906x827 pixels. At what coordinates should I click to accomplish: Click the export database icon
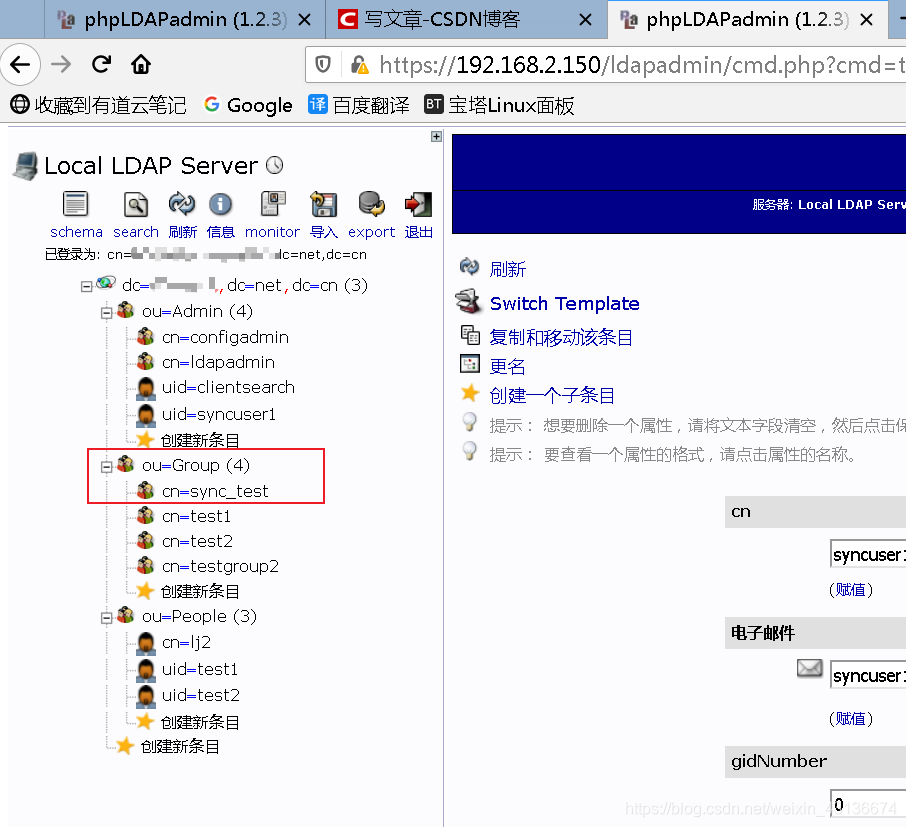[372, 205]
